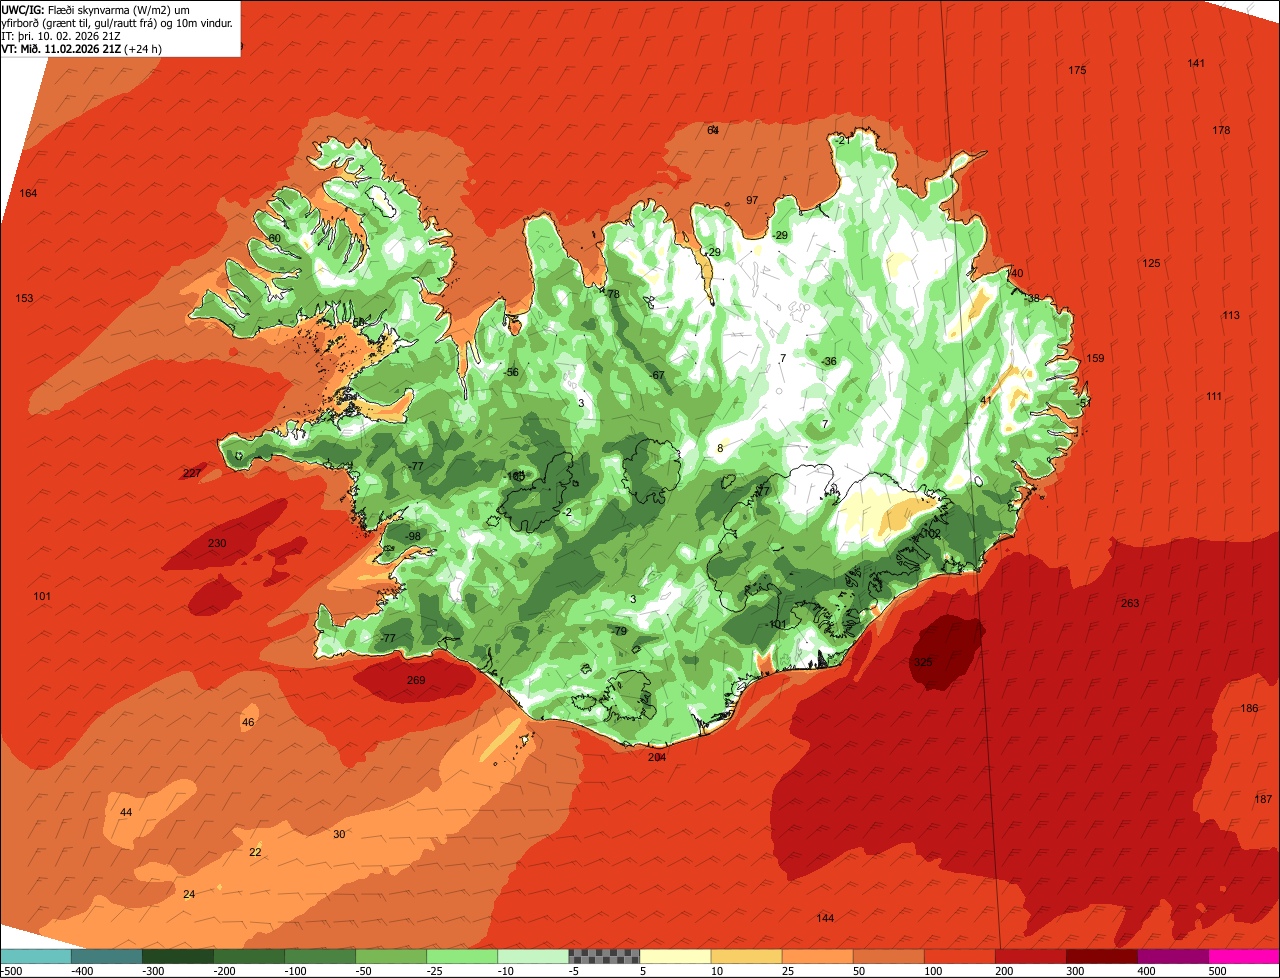Pick the legend swatch between -50 and -25

tap(391, 956)
